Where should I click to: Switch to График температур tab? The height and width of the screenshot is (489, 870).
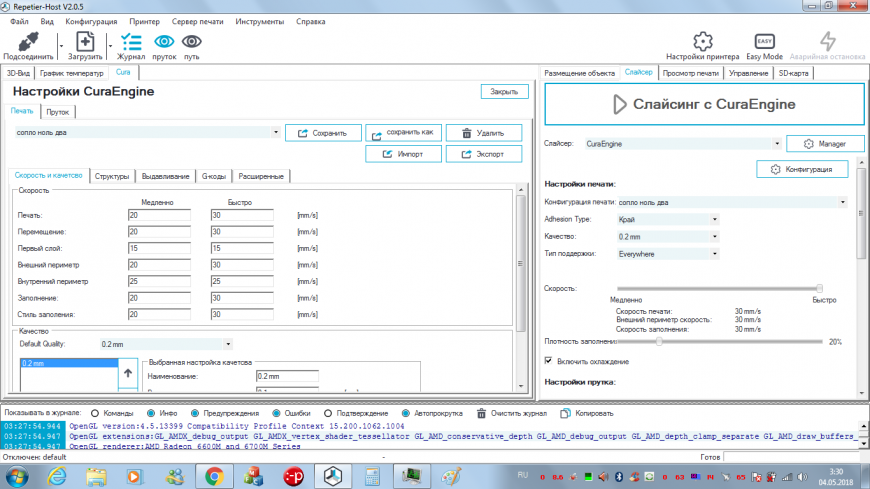72,73
